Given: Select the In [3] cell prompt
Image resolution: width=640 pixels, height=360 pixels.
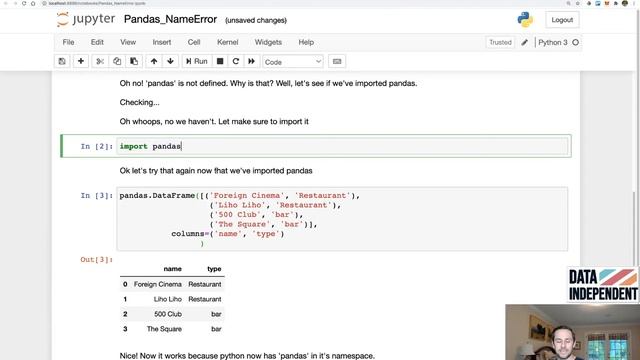Looking at the screenshot, I should [x=96, y=196].
